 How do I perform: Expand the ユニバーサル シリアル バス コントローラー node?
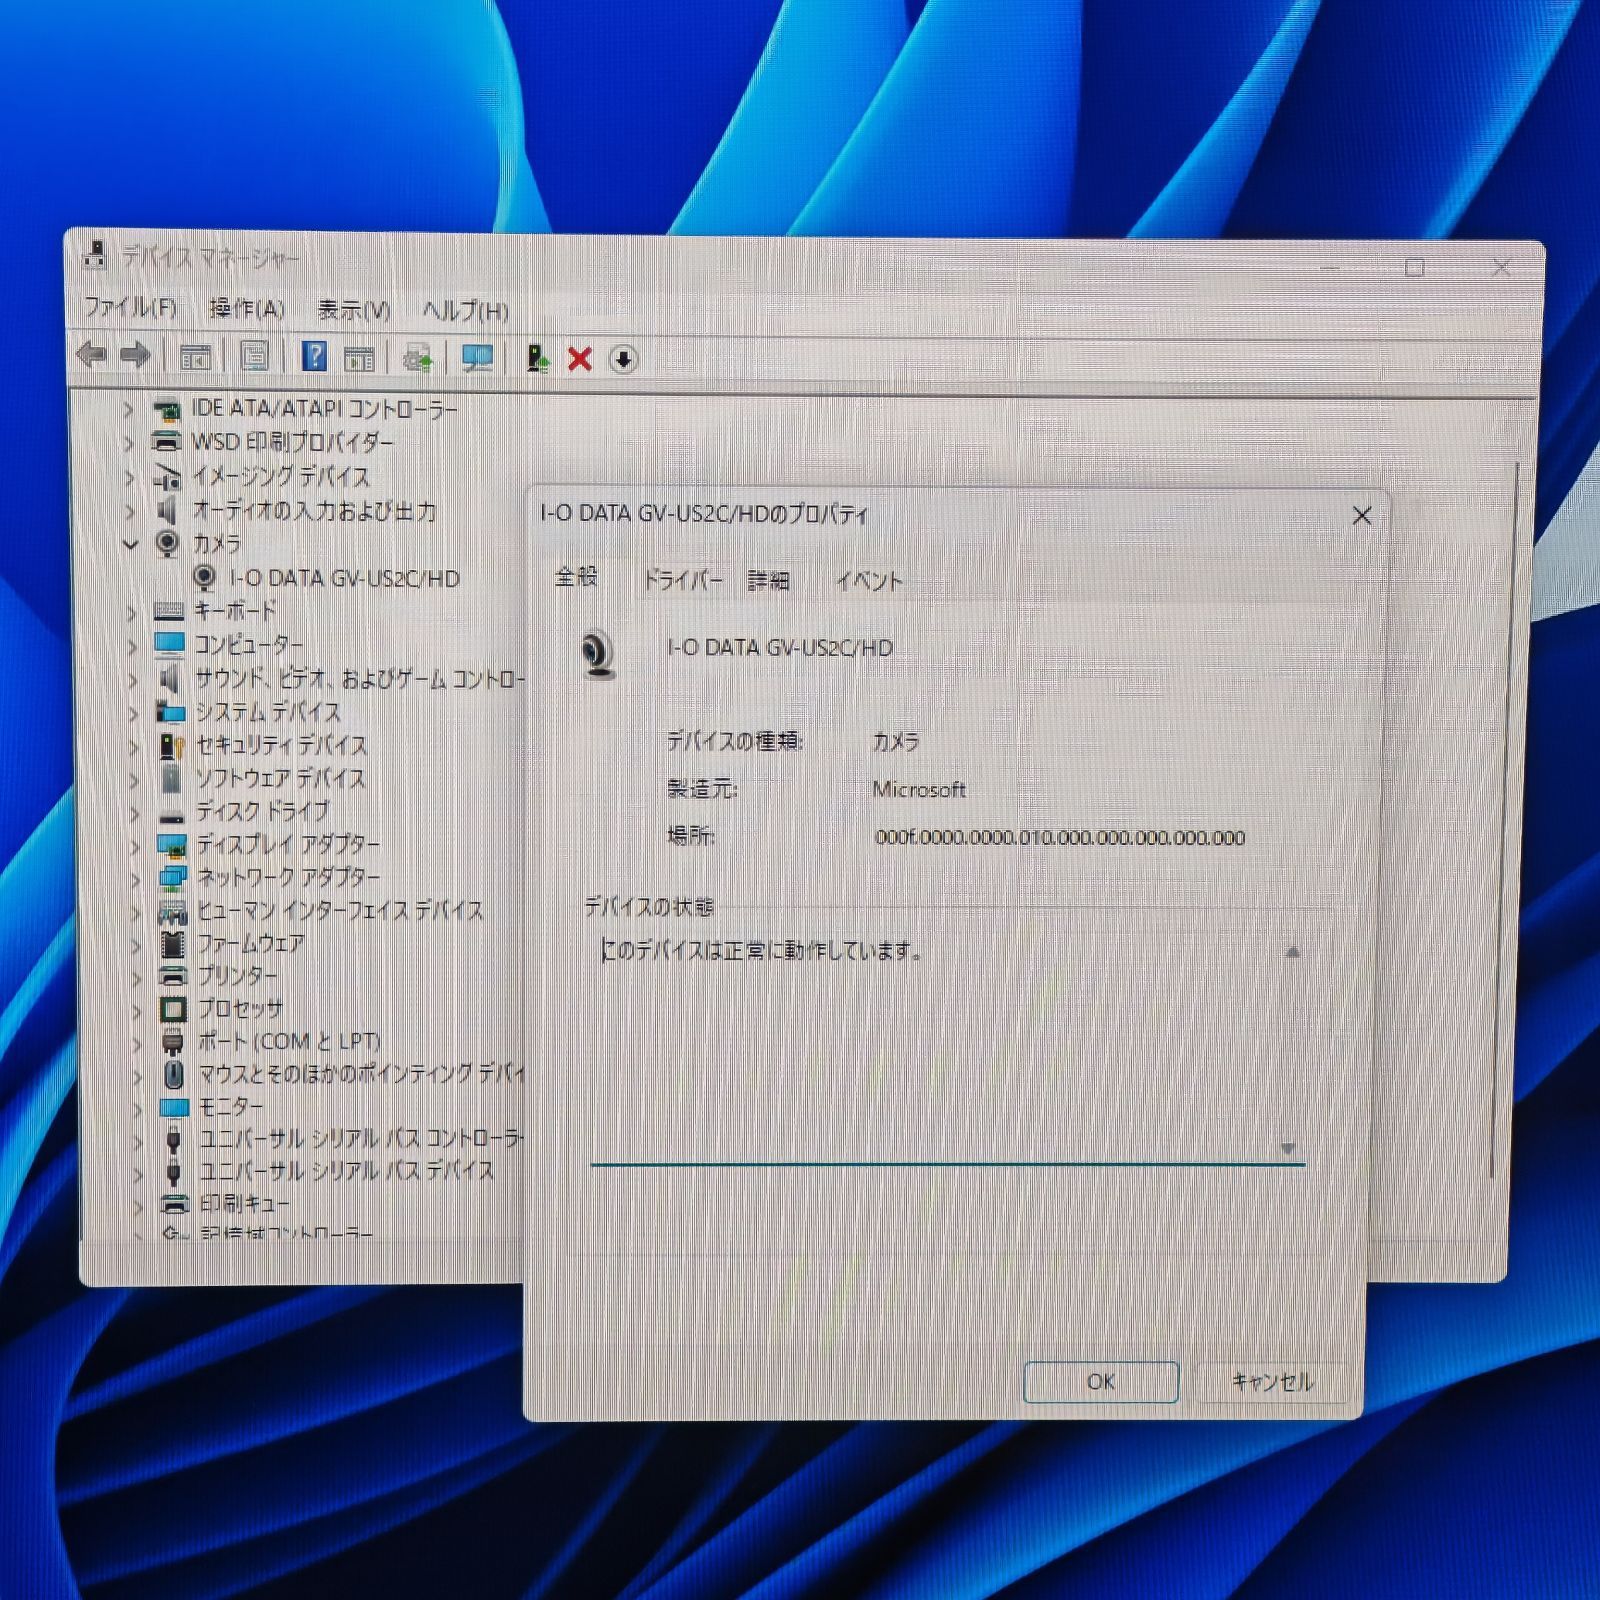pos(138,1141)
